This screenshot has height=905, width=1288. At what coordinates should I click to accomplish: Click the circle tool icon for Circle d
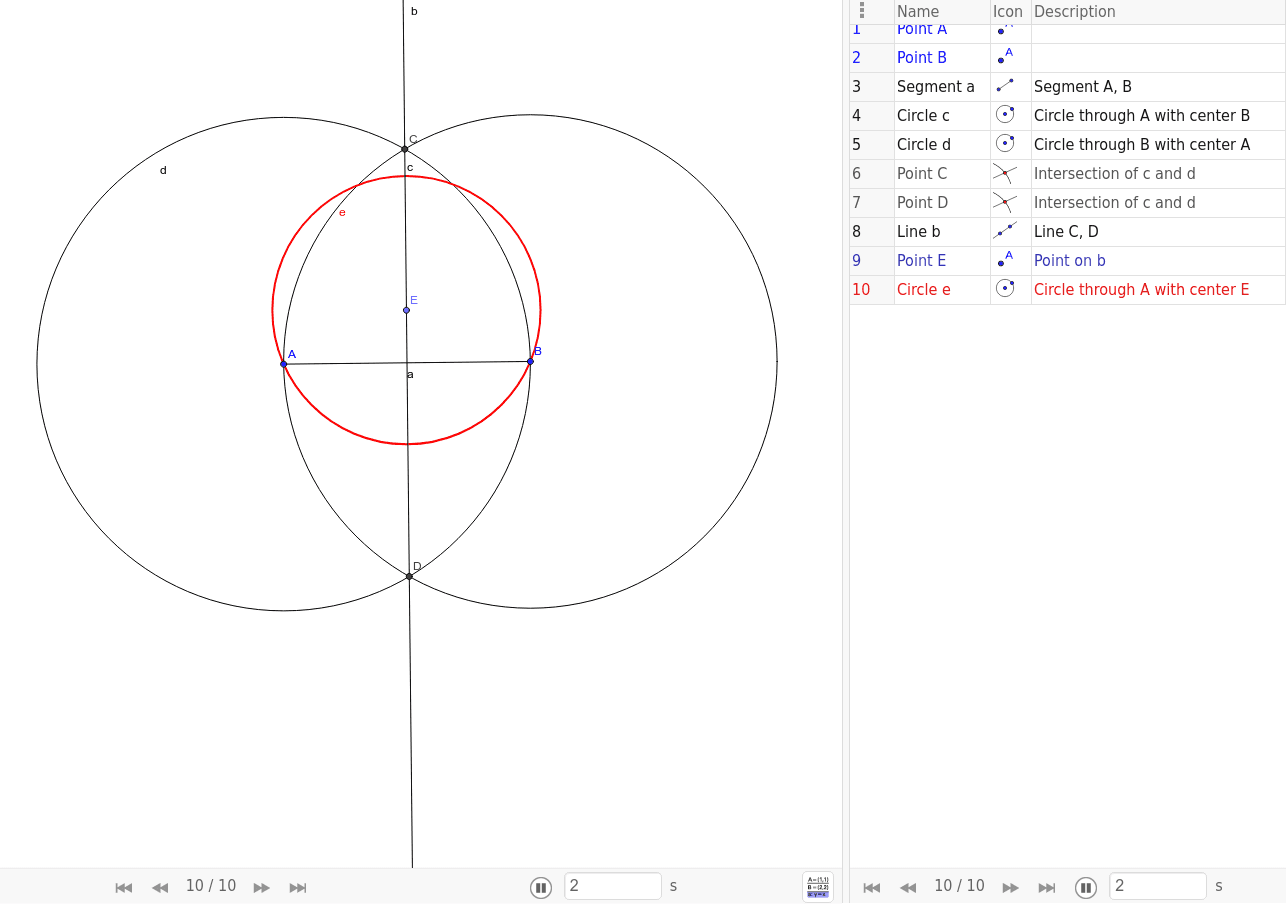pos(1005,144)
